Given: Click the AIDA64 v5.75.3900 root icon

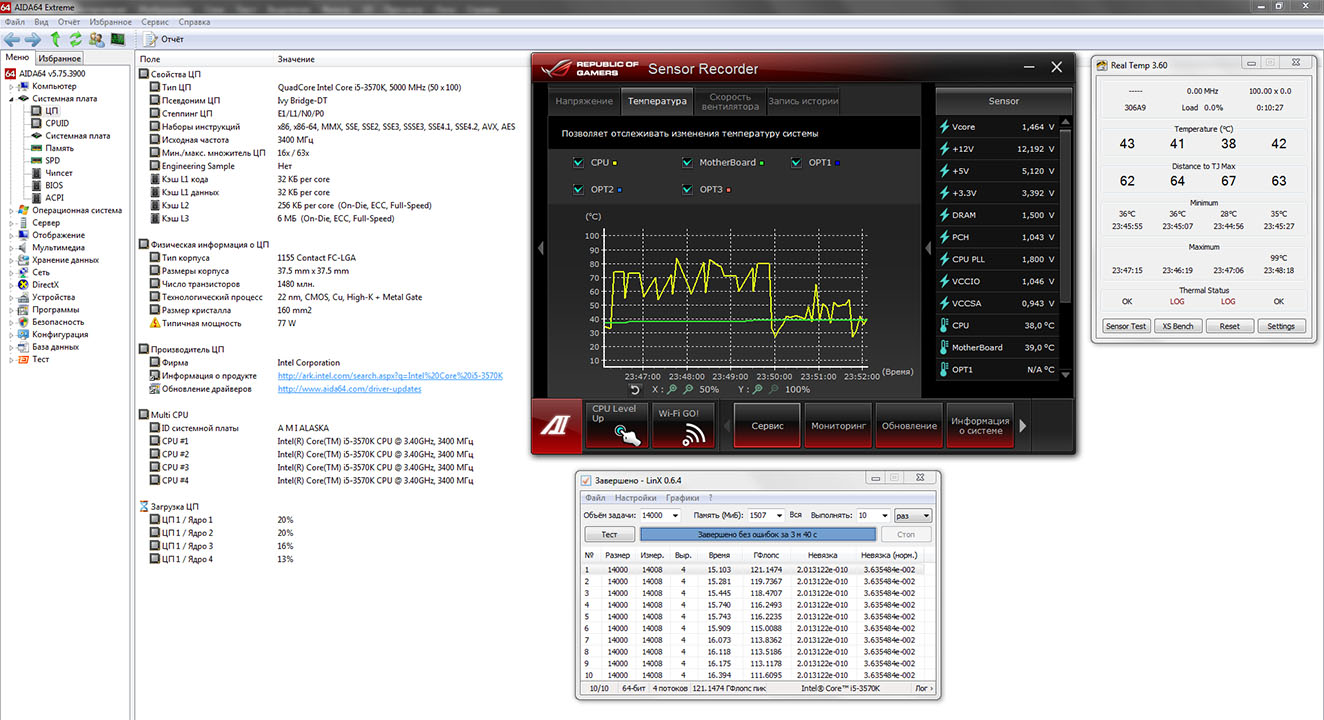Looking at the screenshot, I should click(x=11, y=74).
